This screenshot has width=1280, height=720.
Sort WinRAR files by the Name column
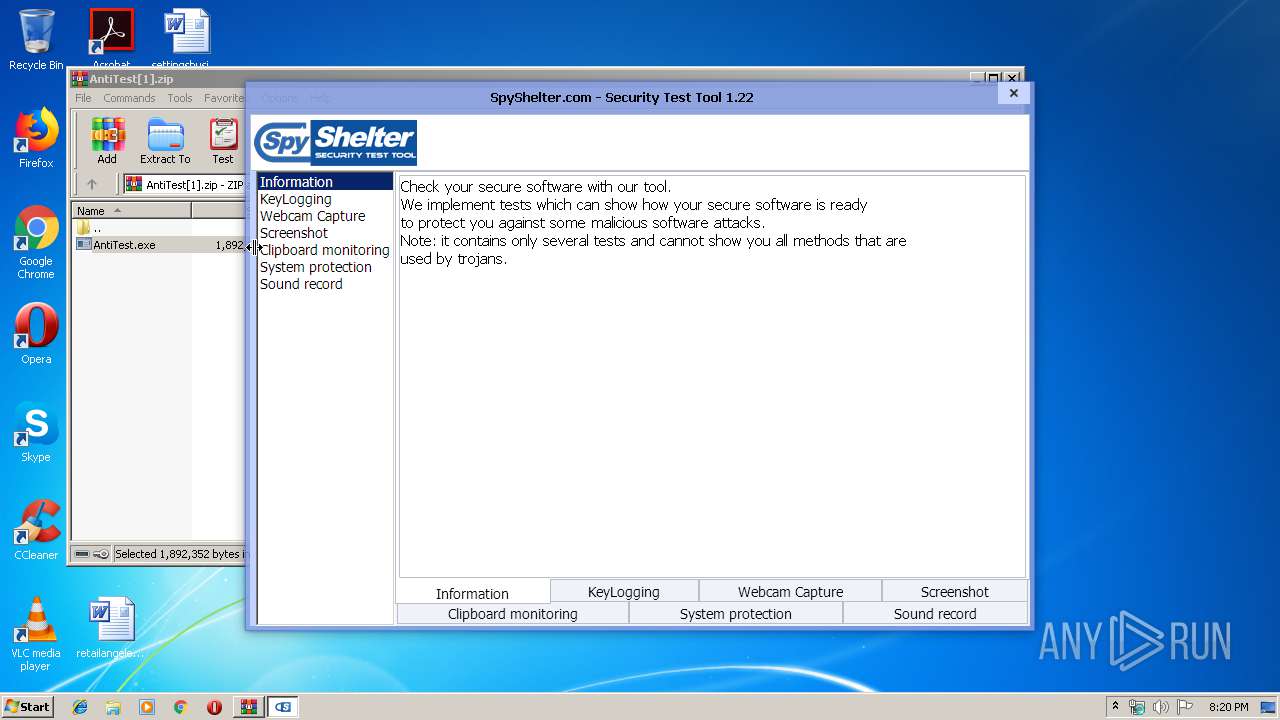click(131, 211)
